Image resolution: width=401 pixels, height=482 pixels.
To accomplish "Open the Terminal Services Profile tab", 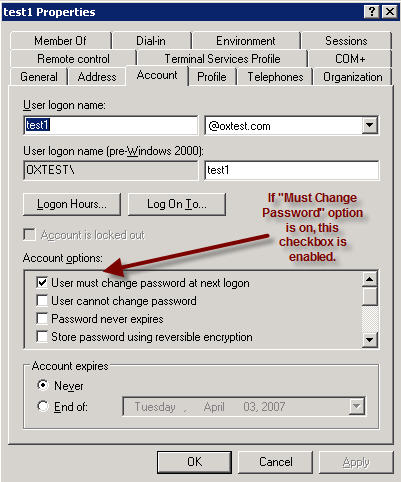I will point(222,59).
